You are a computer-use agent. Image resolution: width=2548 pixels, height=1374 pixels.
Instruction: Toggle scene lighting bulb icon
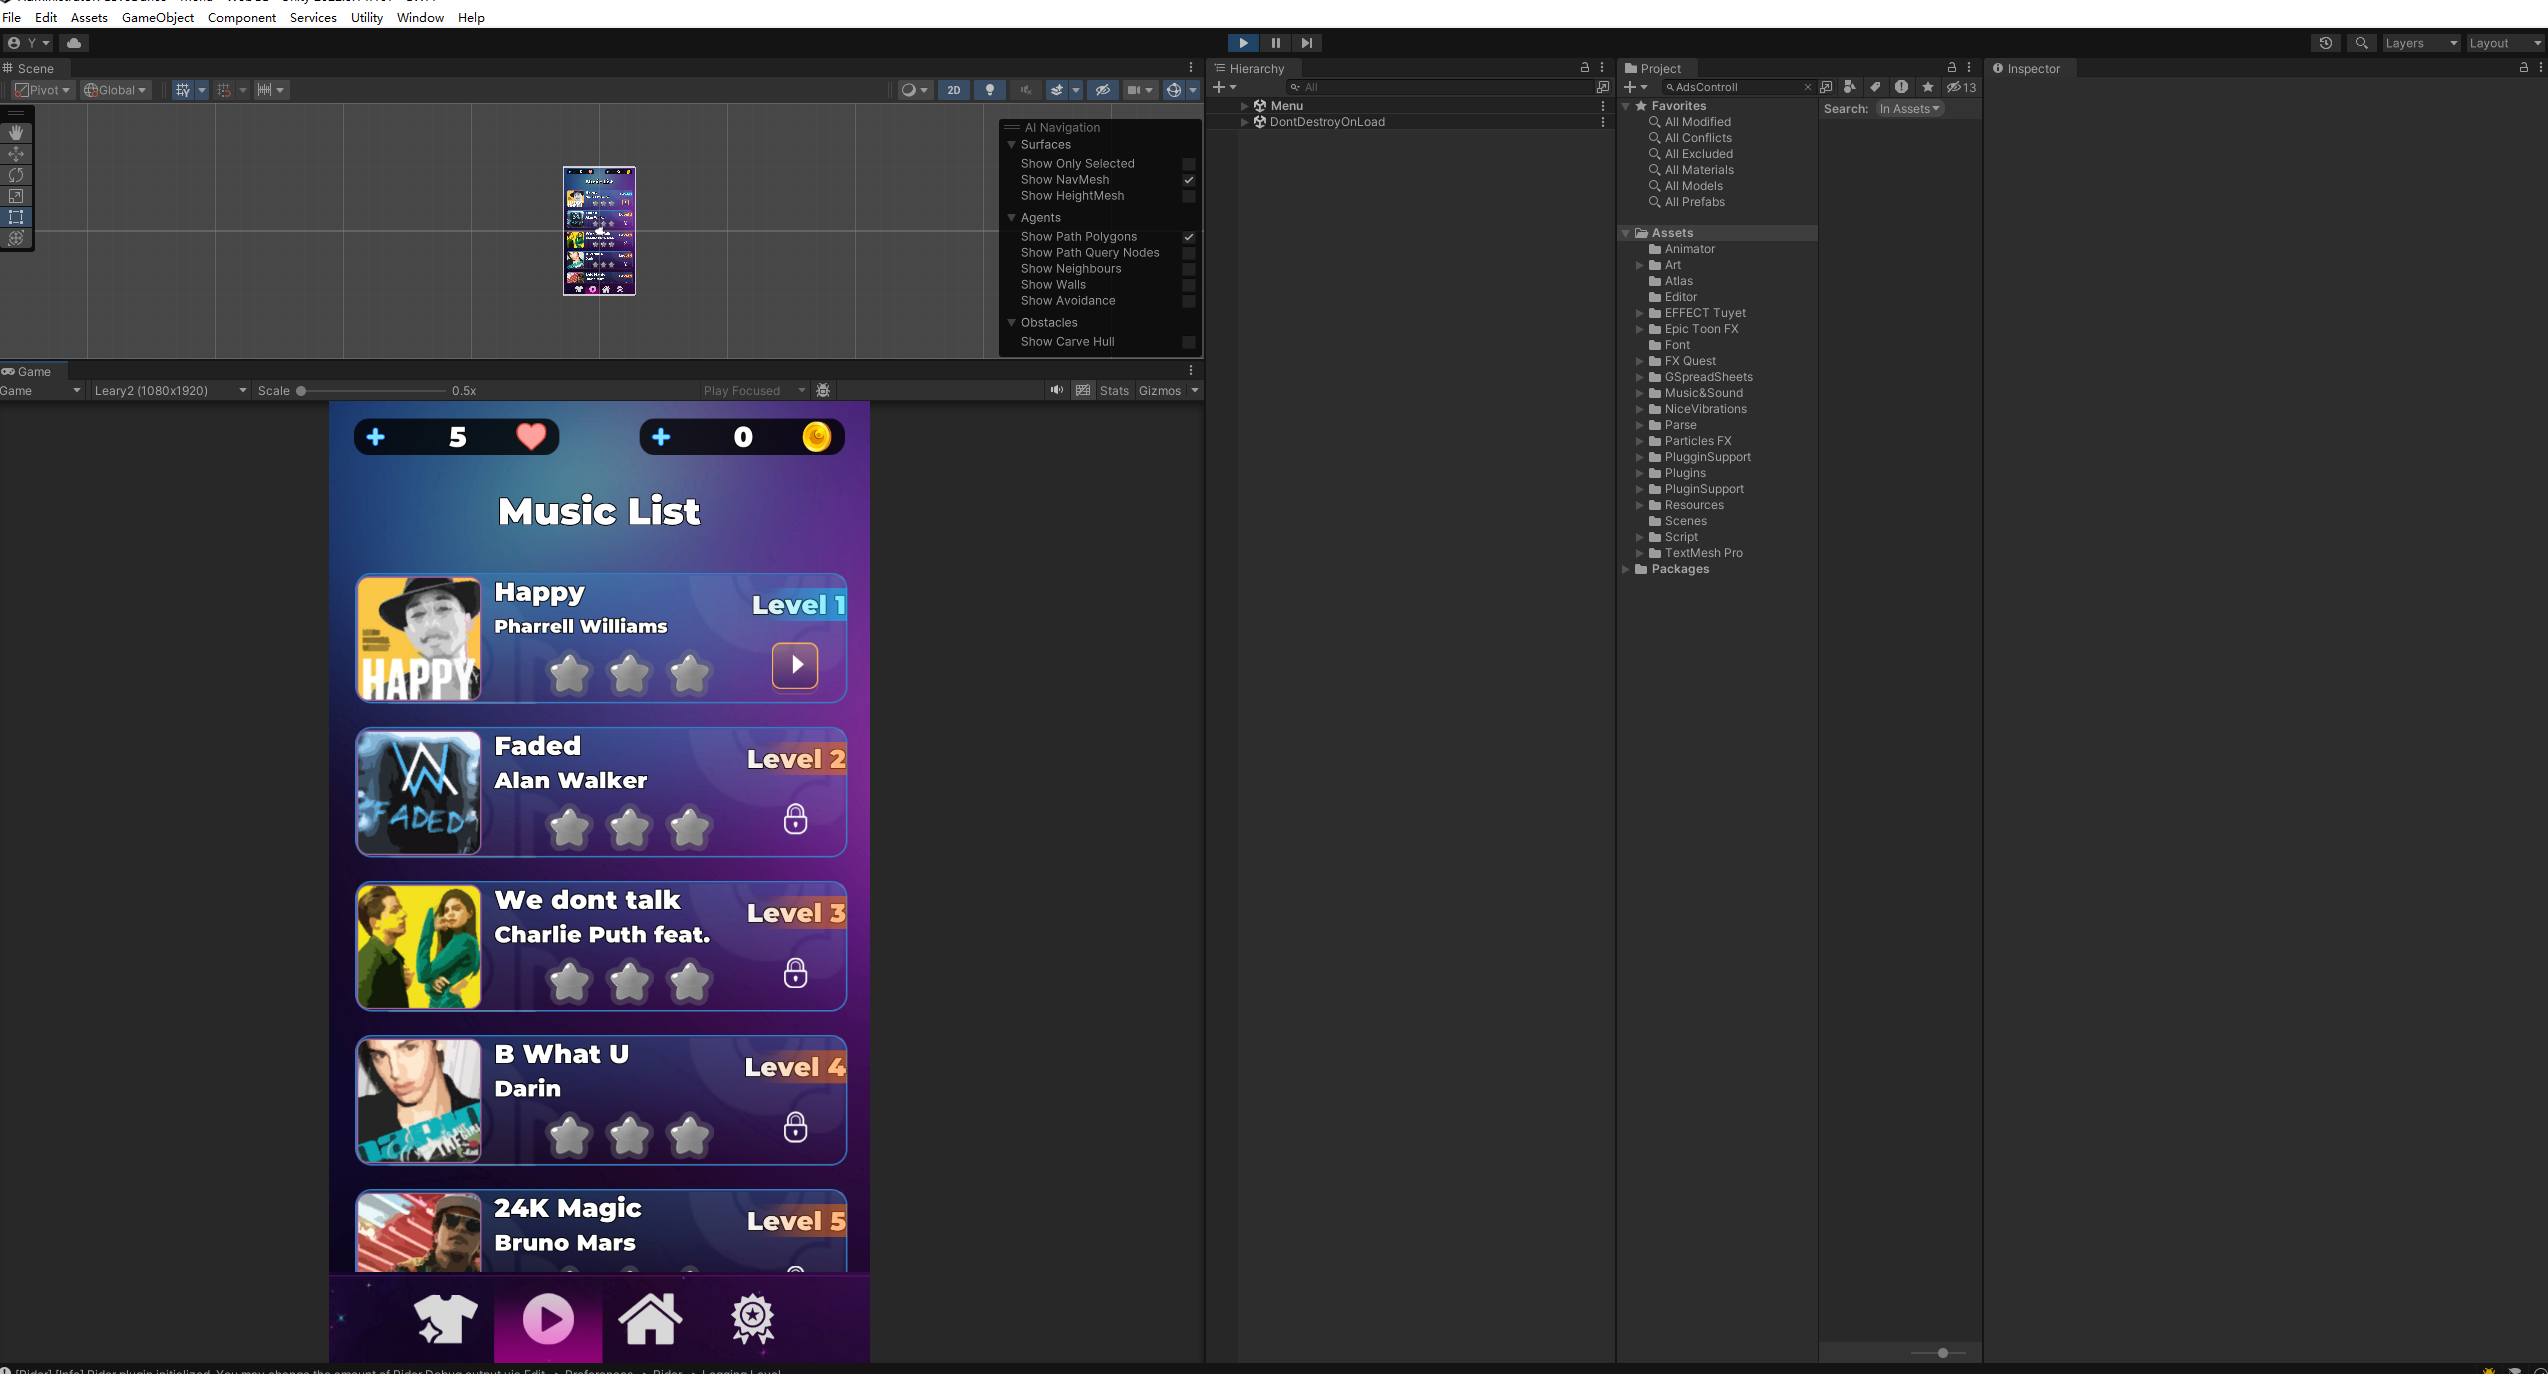tap(990, 90)
